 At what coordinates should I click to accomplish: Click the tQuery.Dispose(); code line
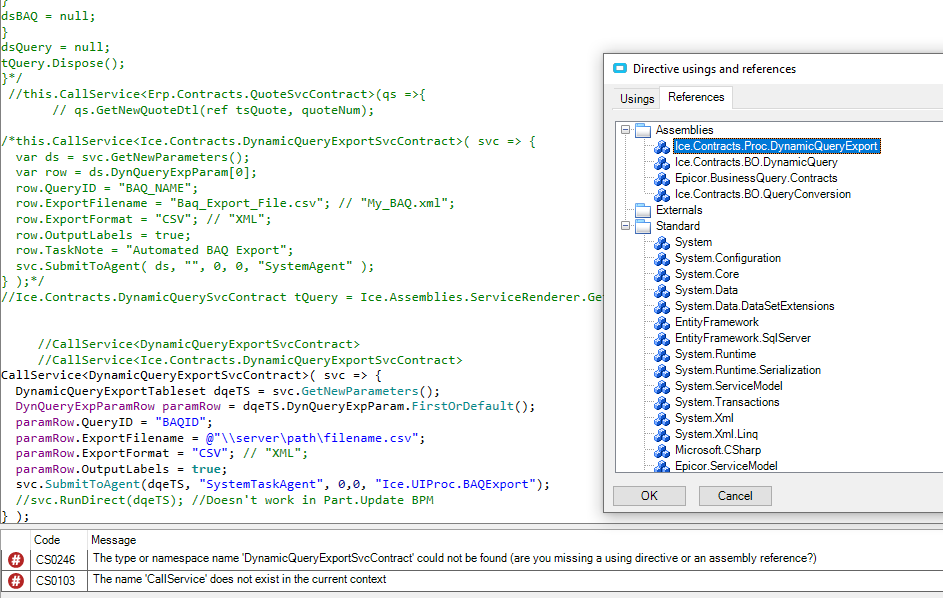point(63,63)
